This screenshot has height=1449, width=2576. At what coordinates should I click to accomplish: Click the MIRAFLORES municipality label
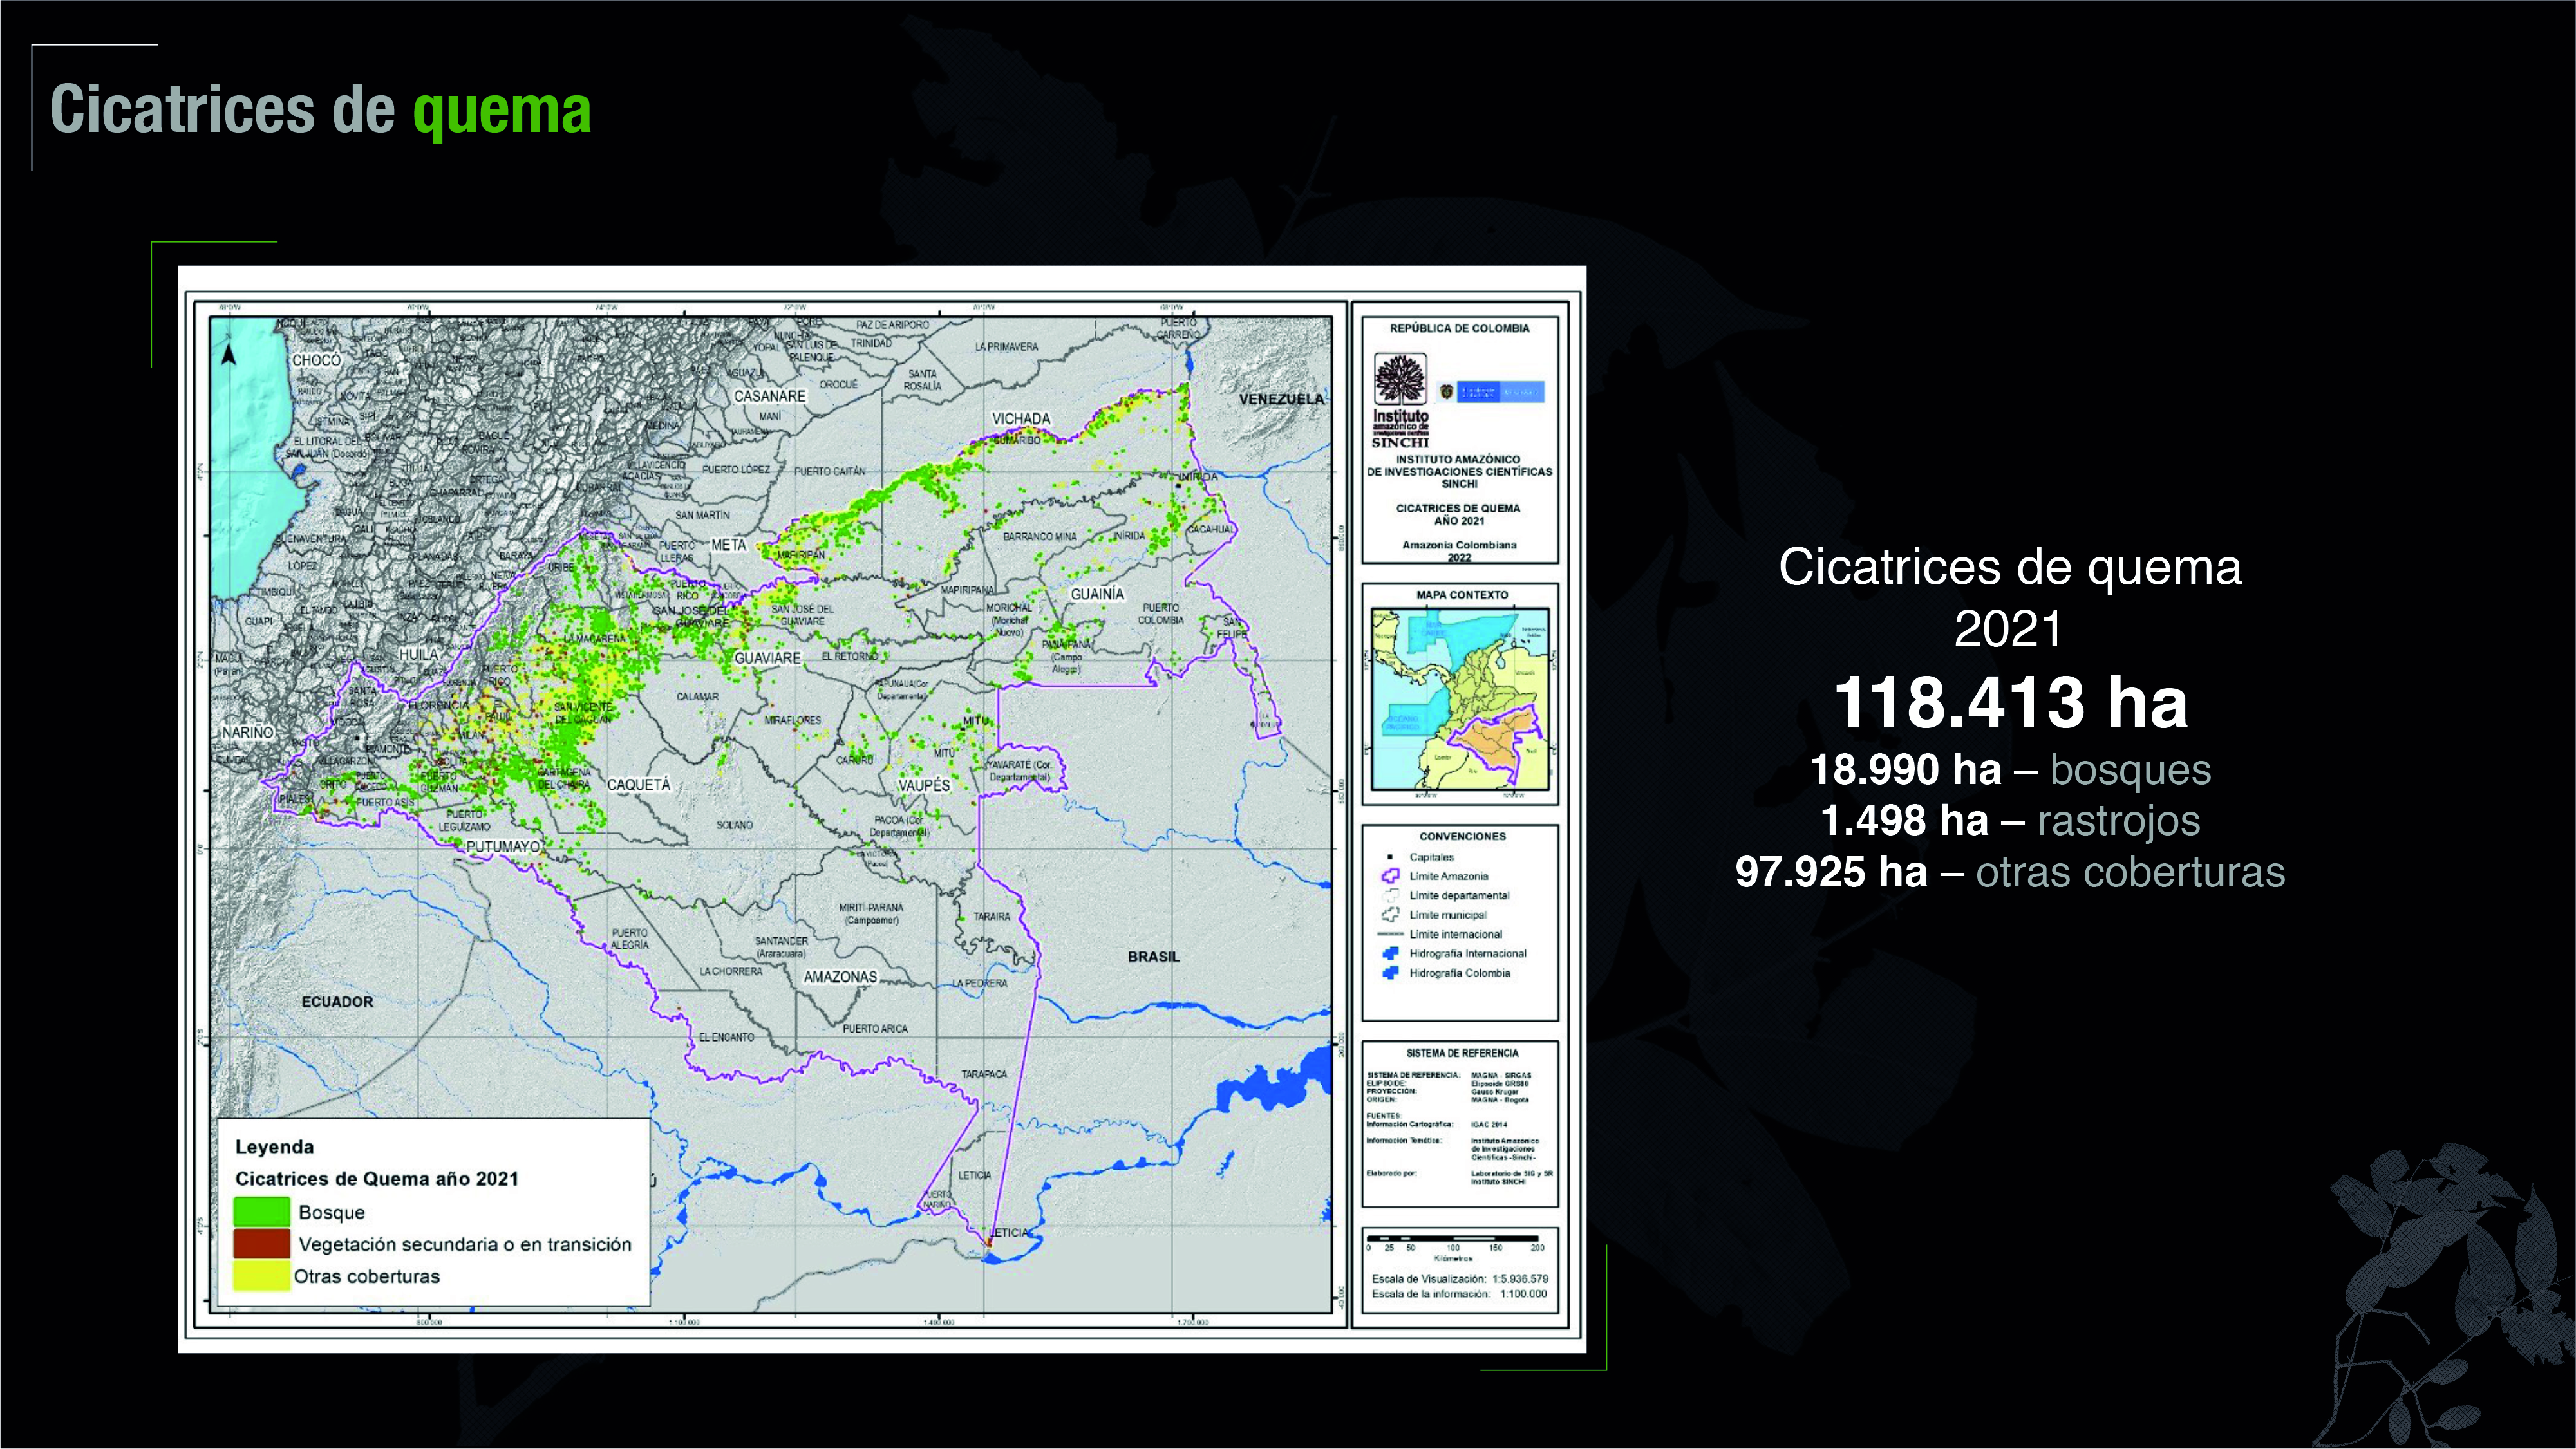point(793,720)
